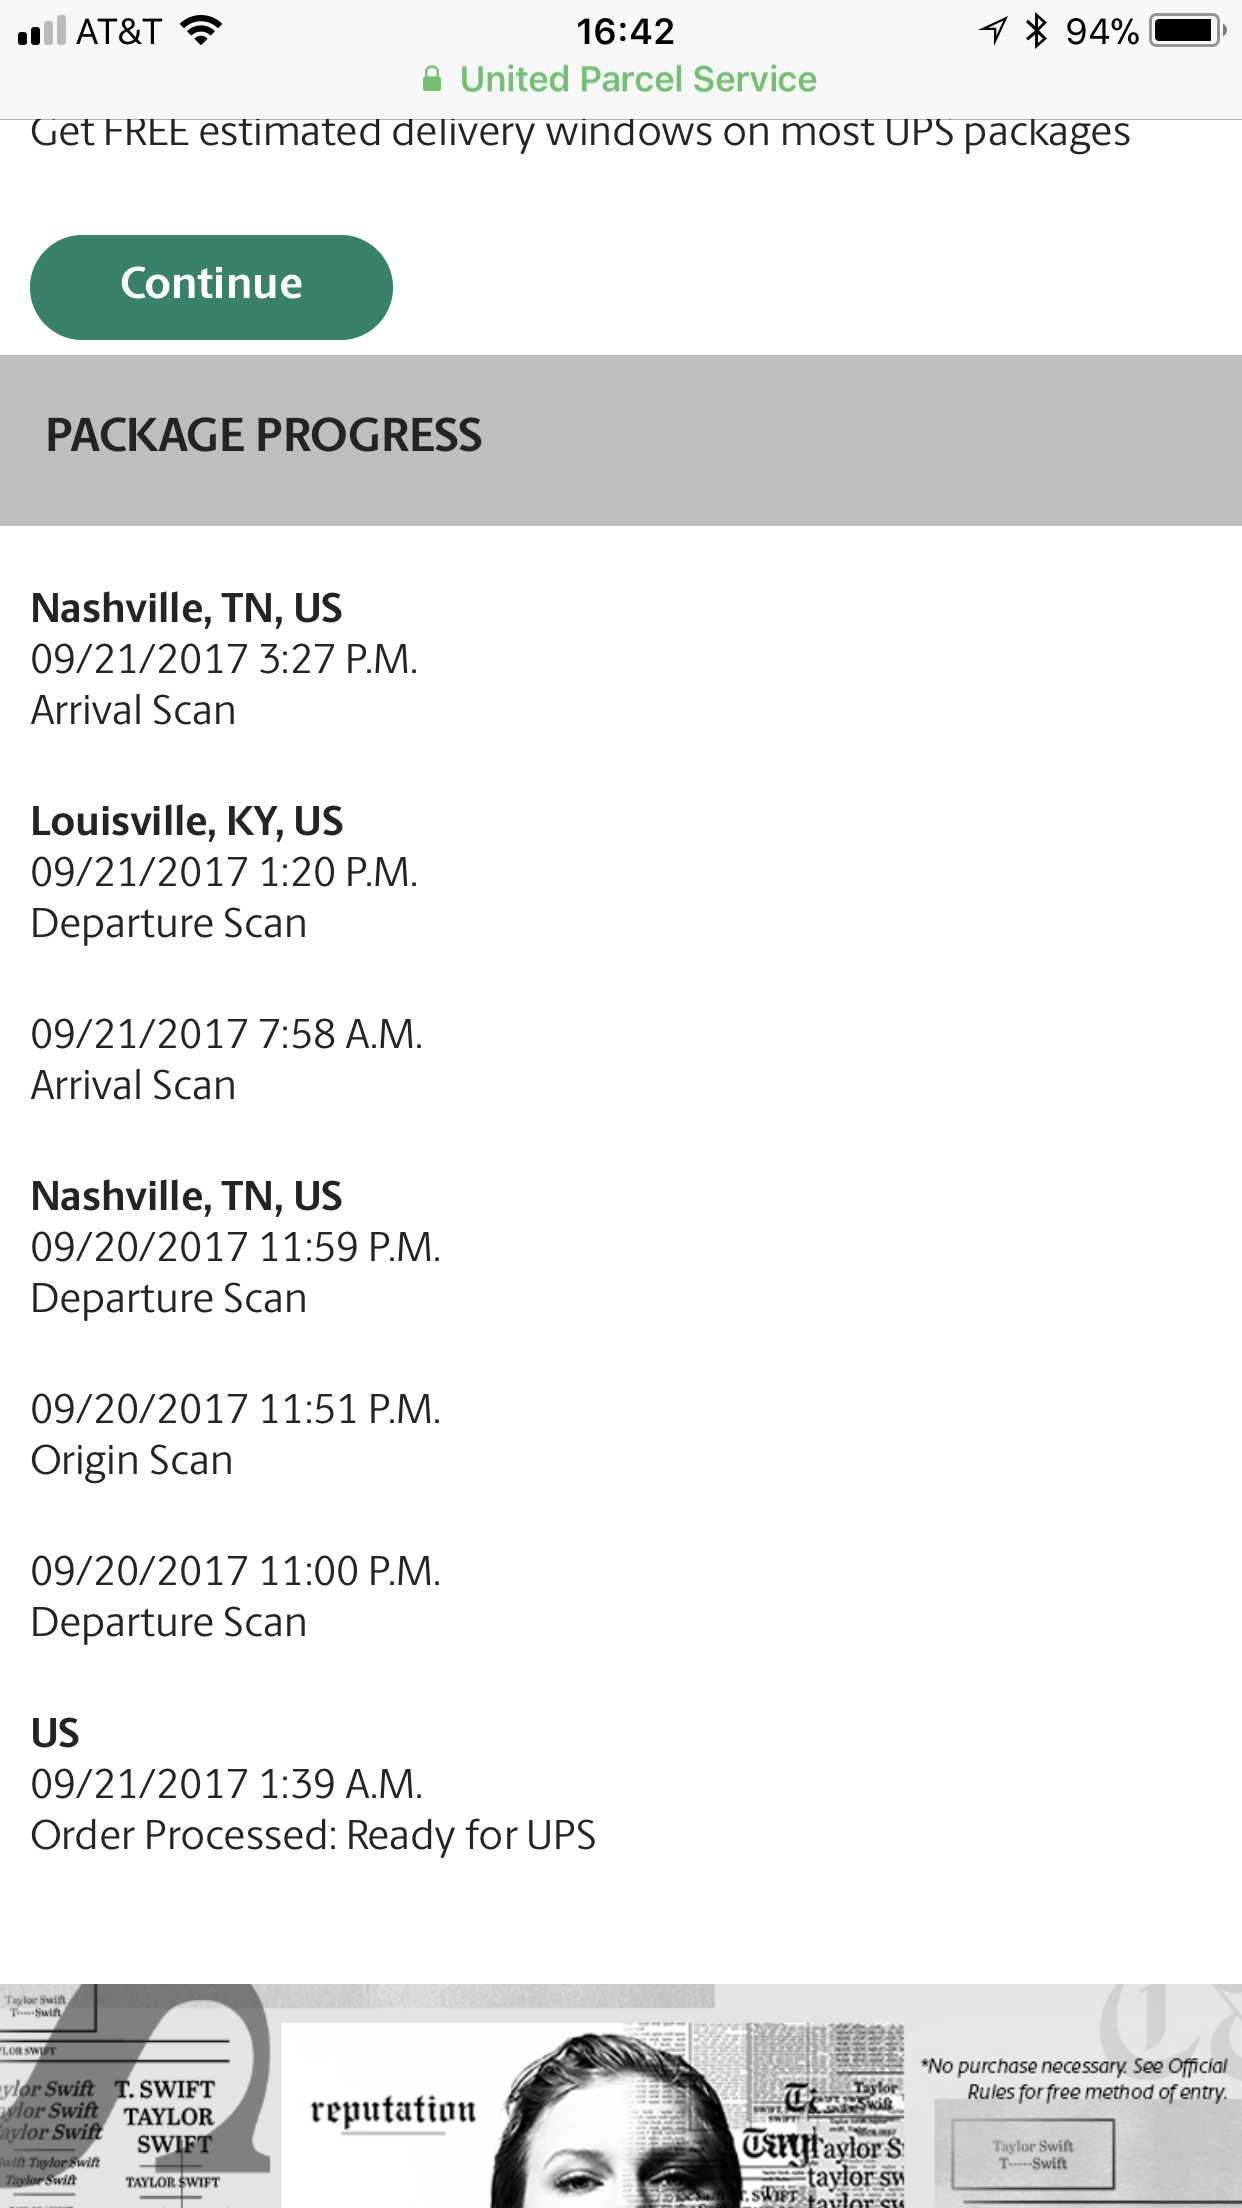The height and width of the screenshot is (2208, 1242).
Task: Tap the 16:42 clock to scroll top
Action: pos(625,31)
